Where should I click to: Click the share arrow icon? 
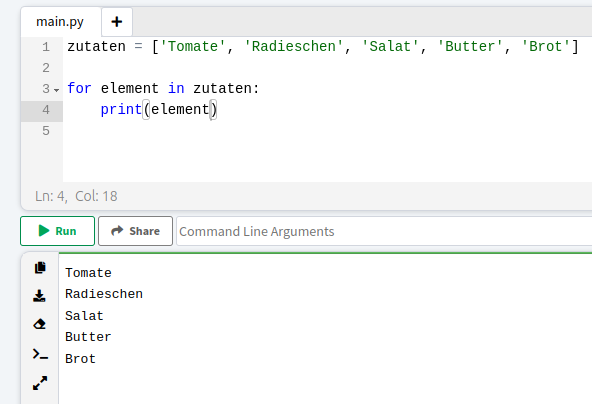point(117,231)
